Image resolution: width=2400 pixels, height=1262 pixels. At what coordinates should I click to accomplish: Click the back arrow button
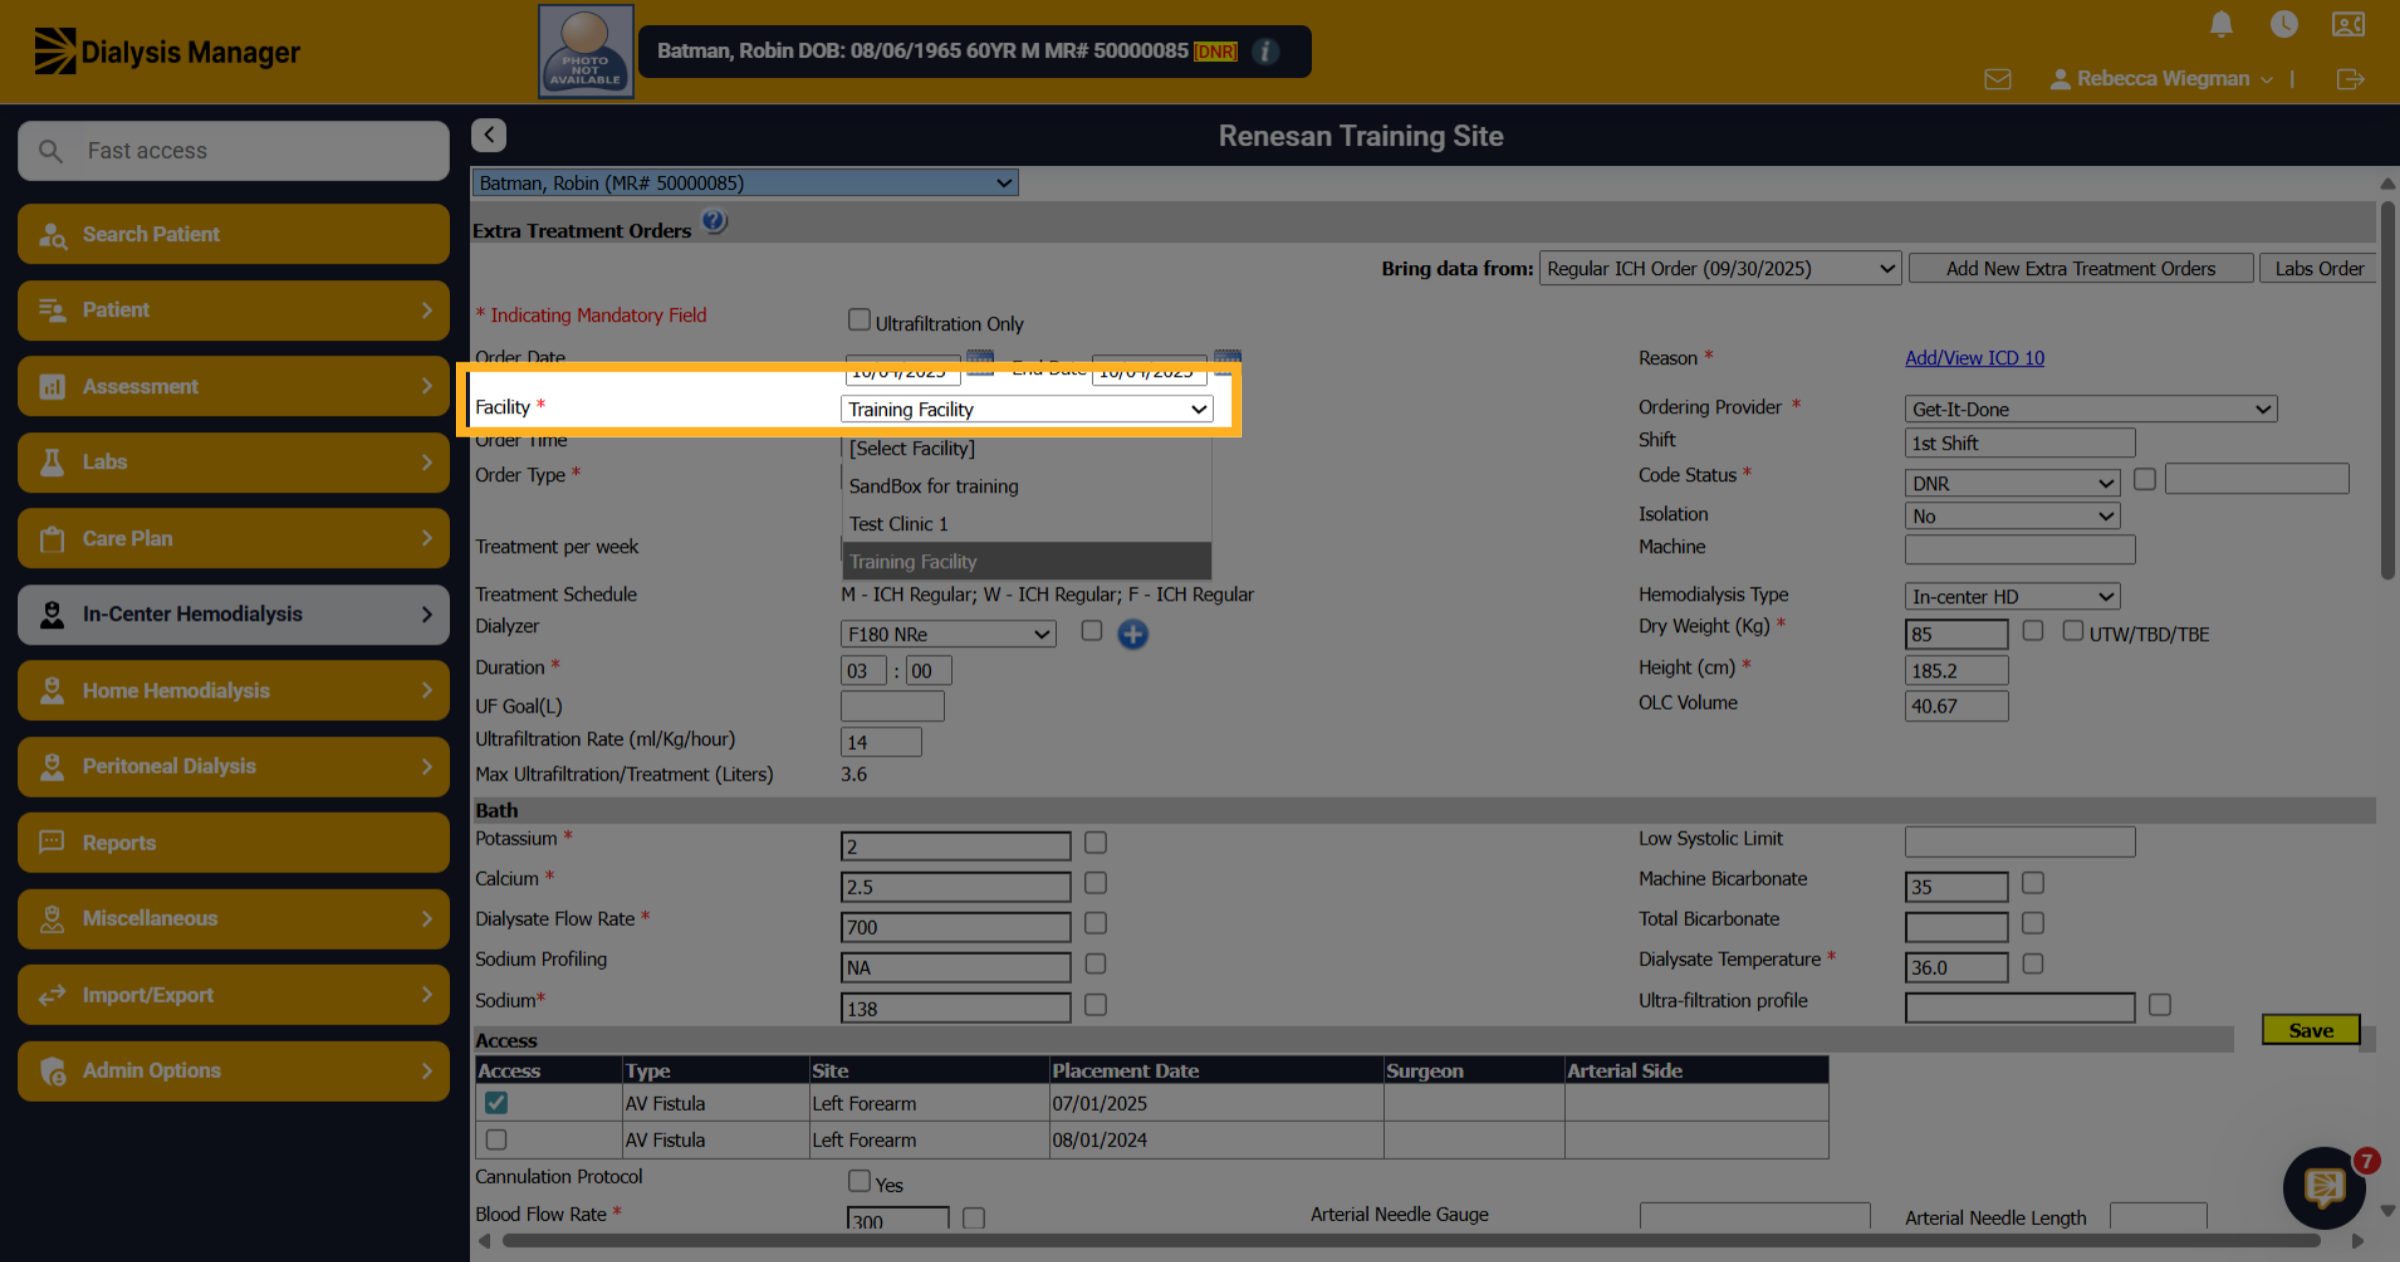tap(489, 135)
